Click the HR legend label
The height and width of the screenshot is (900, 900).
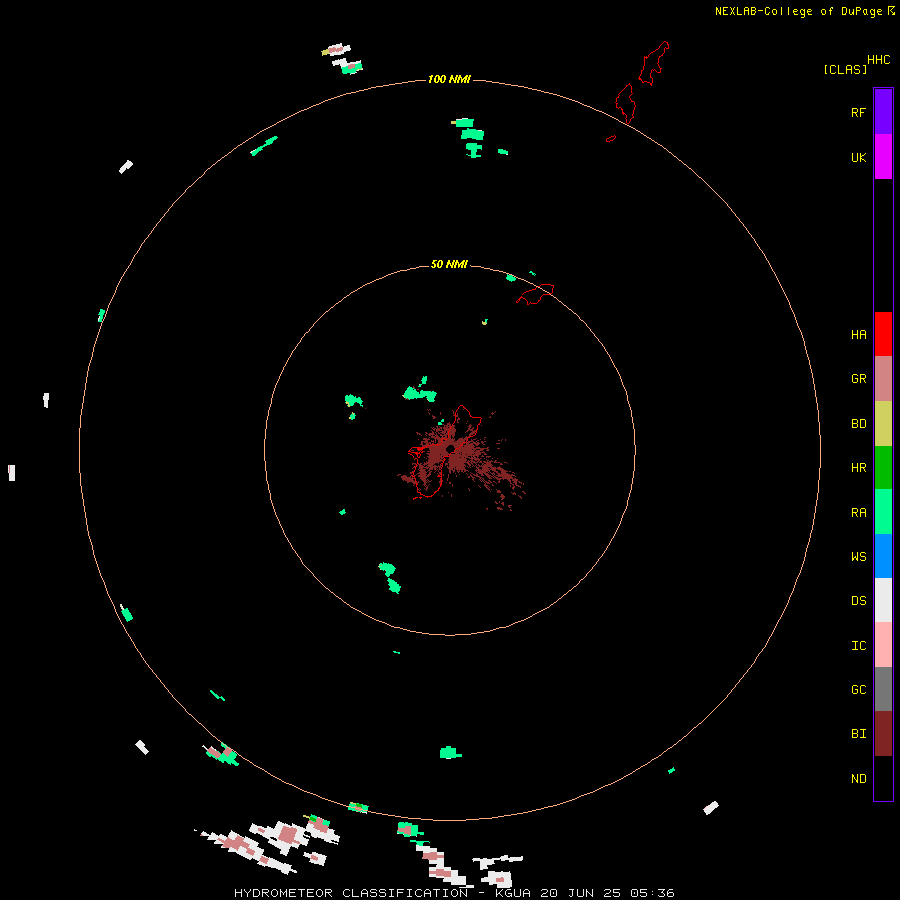[x=858, y=468]
